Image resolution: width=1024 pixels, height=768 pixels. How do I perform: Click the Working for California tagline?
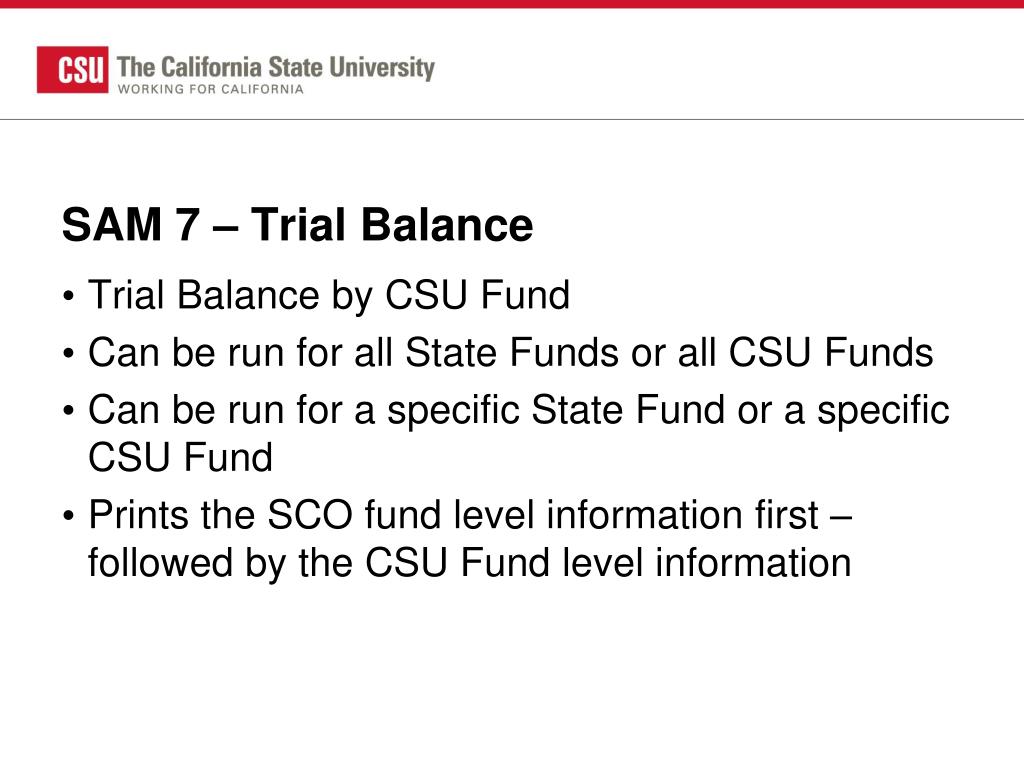coord(210,89)
